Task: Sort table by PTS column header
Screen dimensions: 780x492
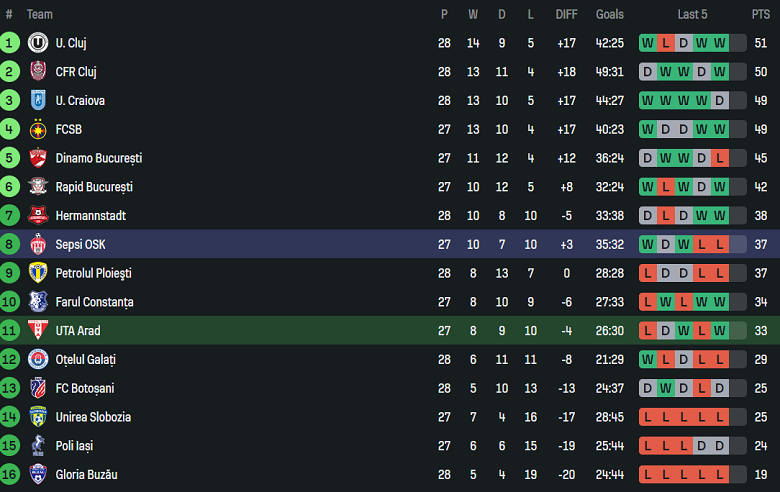Action: click(761, 14)
